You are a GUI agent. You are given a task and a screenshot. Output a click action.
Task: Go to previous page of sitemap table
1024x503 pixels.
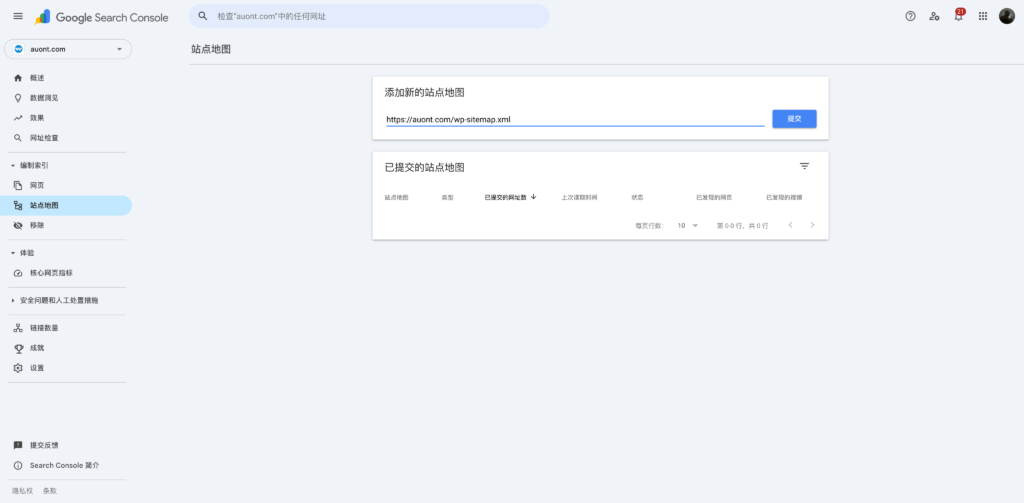pyautogui.click(x=790, y=225)
